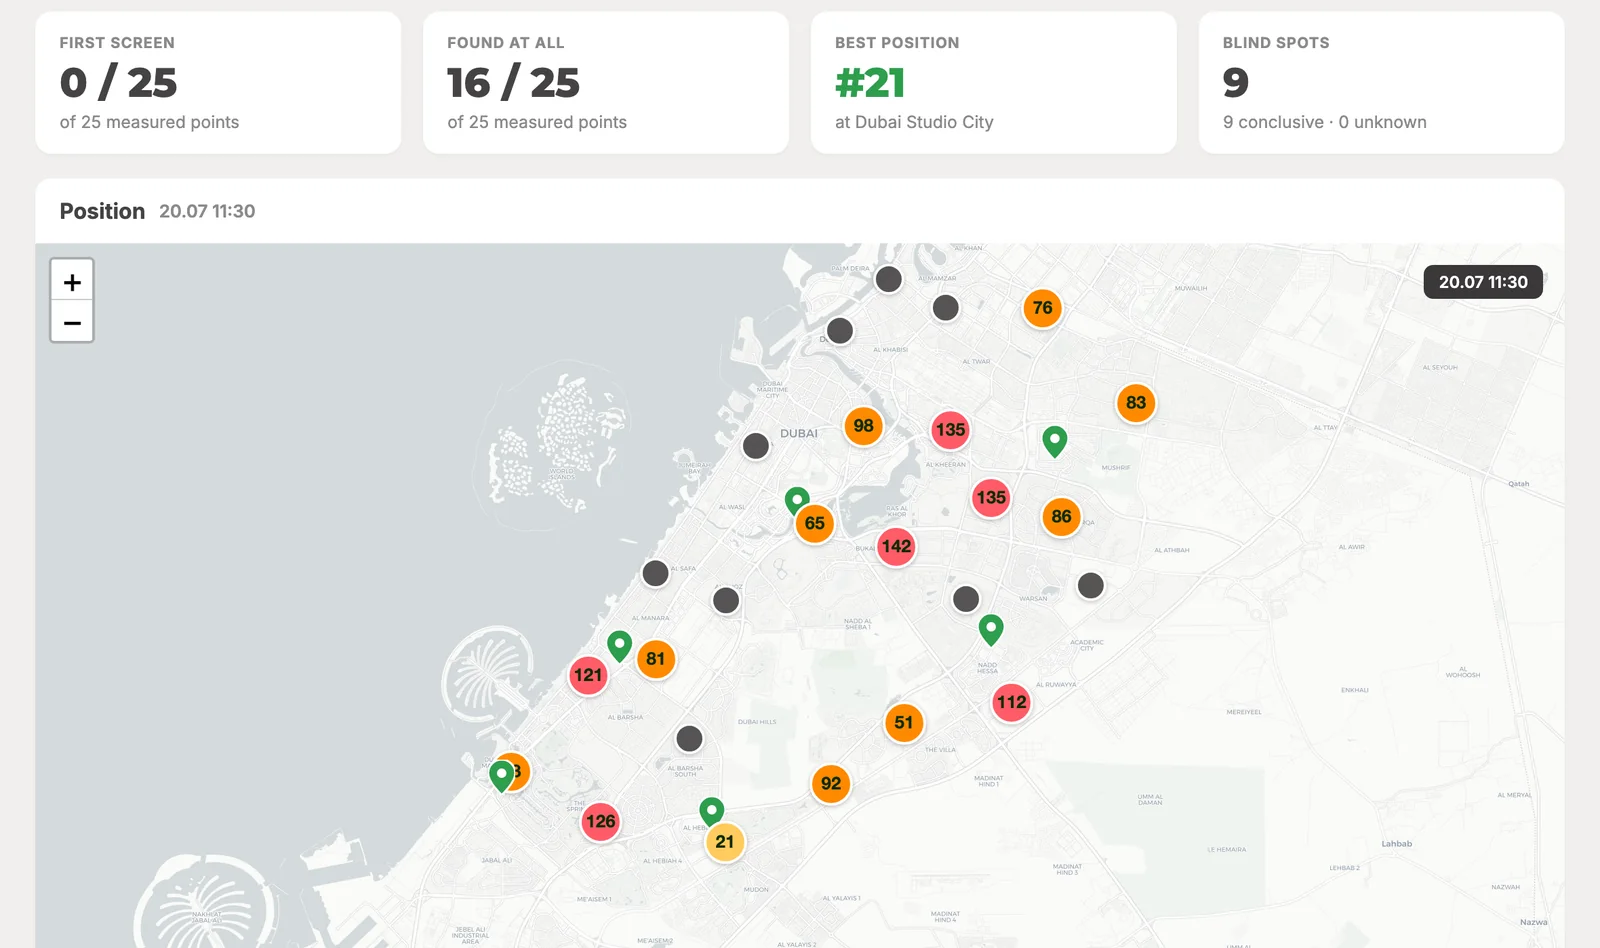Open the orange 86 position marker
This screenshot has width=1600, height=948.
point(1062,517)
